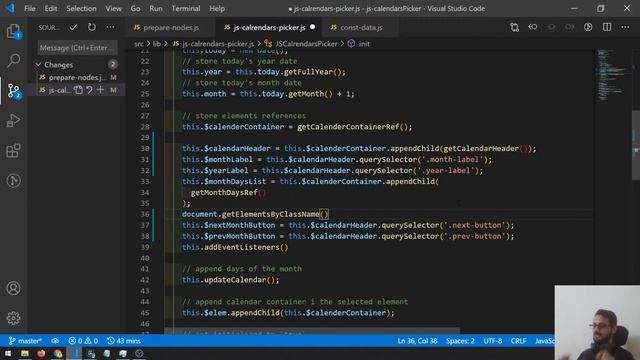Refresh the source control panel
This screenshot has height=360, width=640.
(x=92, y=27)
